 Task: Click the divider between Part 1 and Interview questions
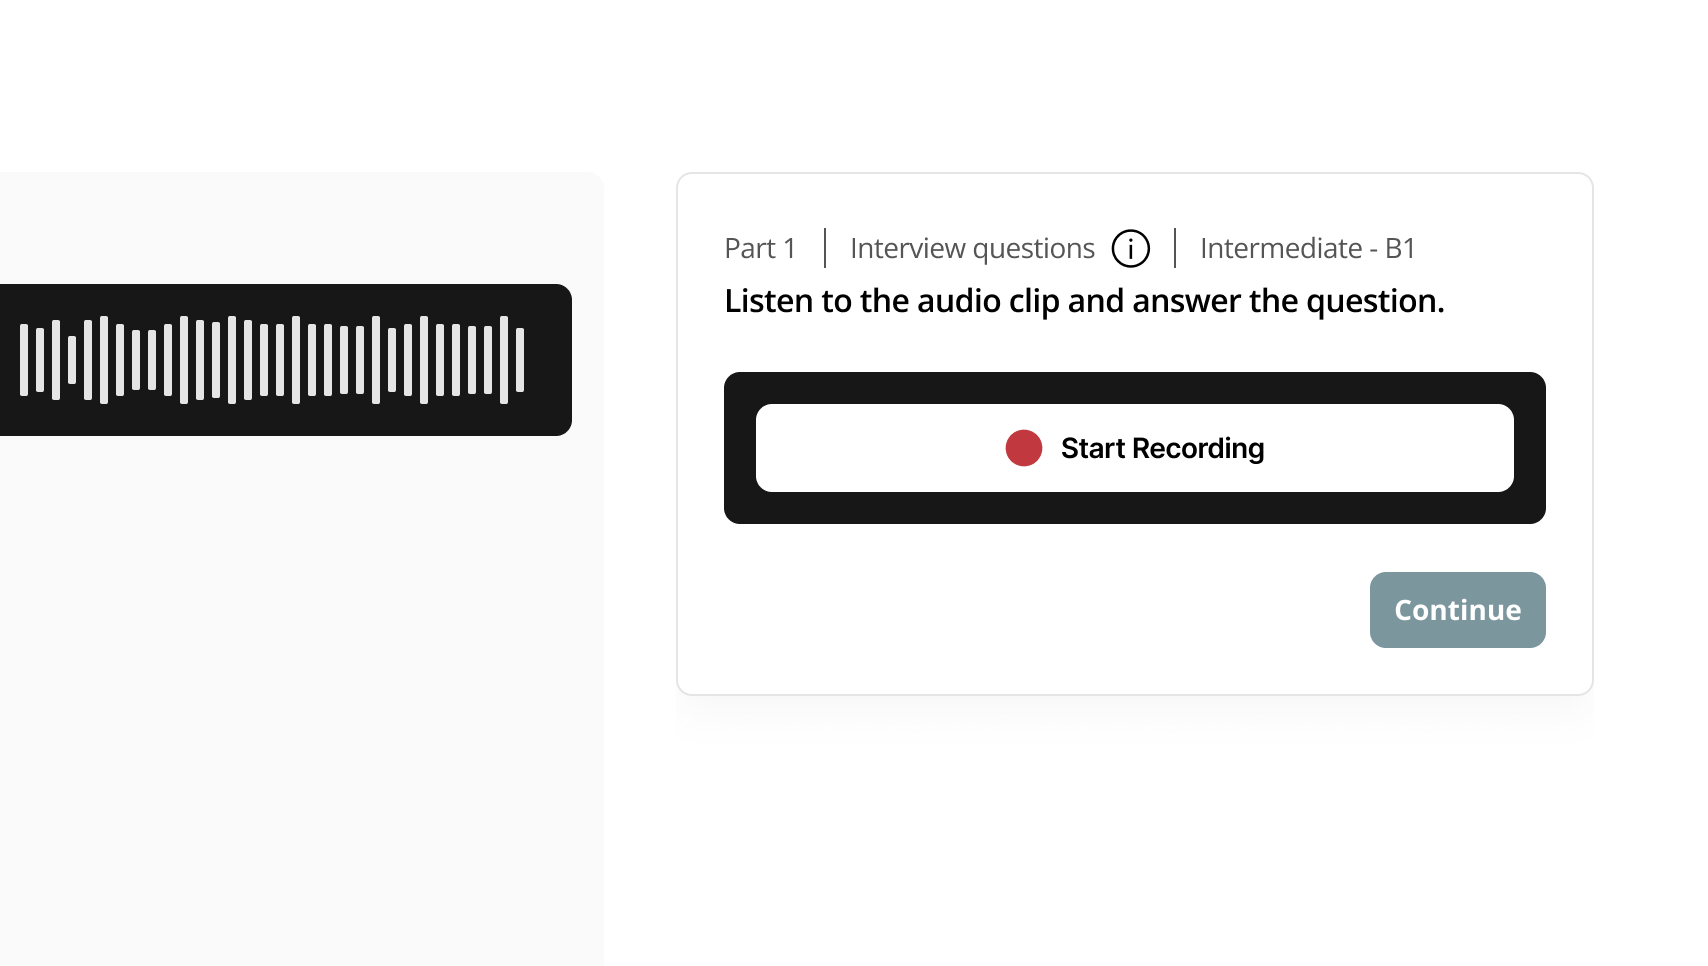pos(825,248)
